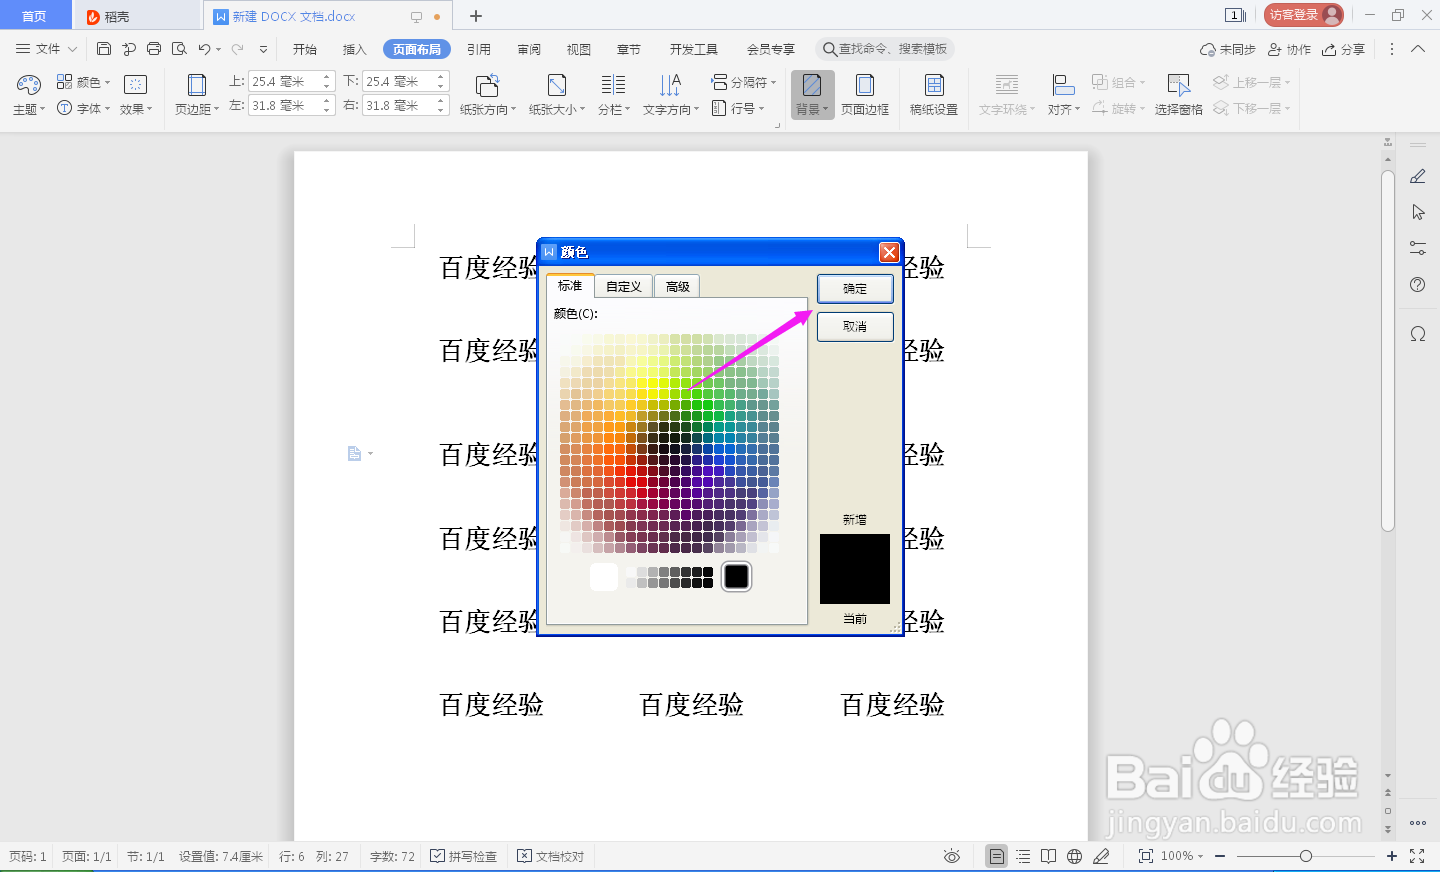Open the 主题 theme palette icon

[28, 86]
